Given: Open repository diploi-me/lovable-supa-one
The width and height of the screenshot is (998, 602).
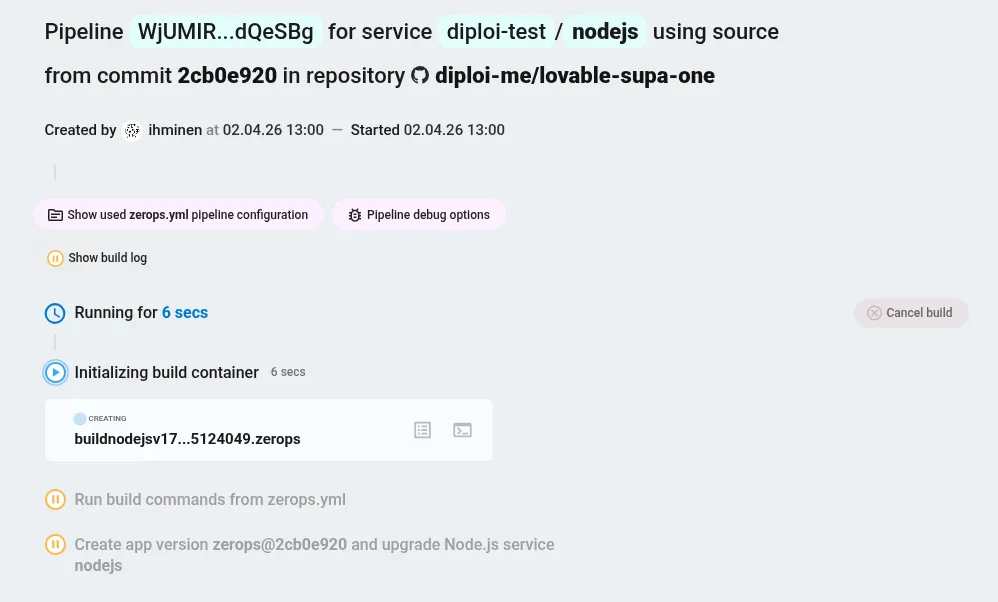Looking at the screenshot, I should coord(574,75).
